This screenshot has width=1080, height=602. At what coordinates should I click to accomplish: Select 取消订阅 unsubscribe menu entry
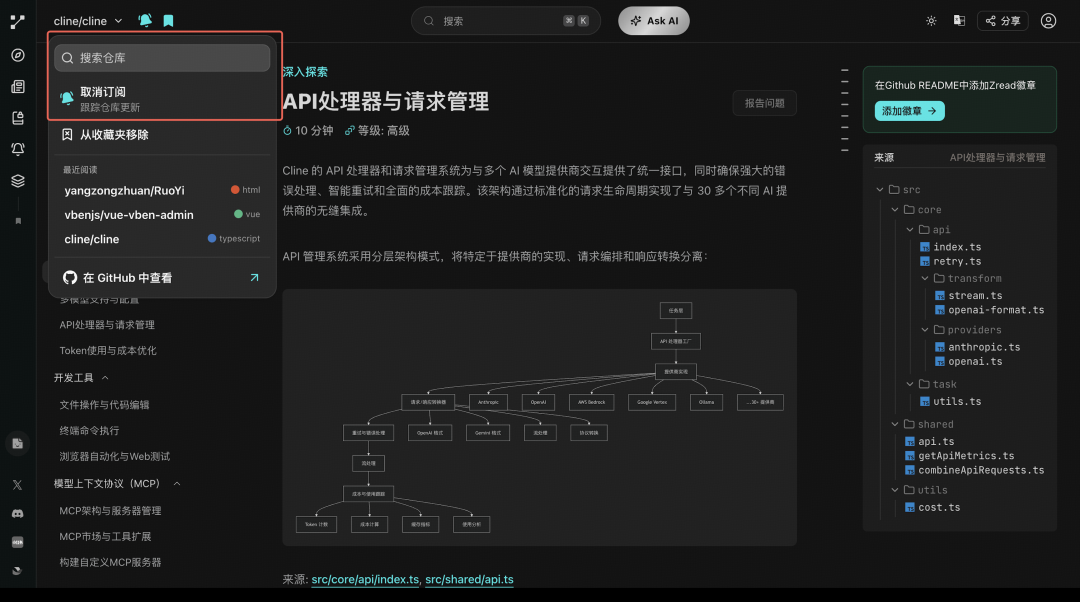point(163,98)
